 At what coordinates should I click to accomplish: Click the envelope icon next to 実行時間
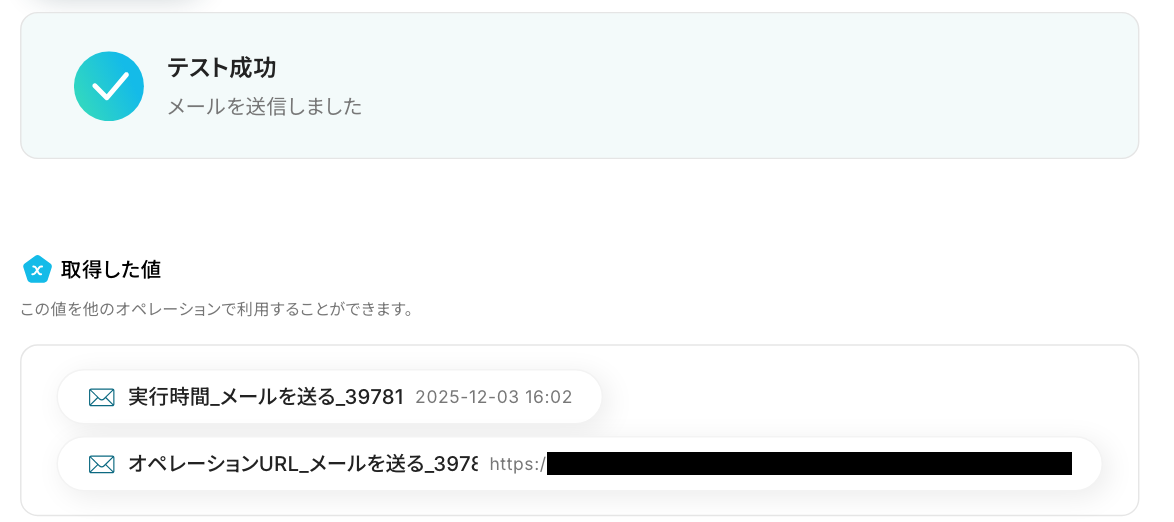coord(101,397)
